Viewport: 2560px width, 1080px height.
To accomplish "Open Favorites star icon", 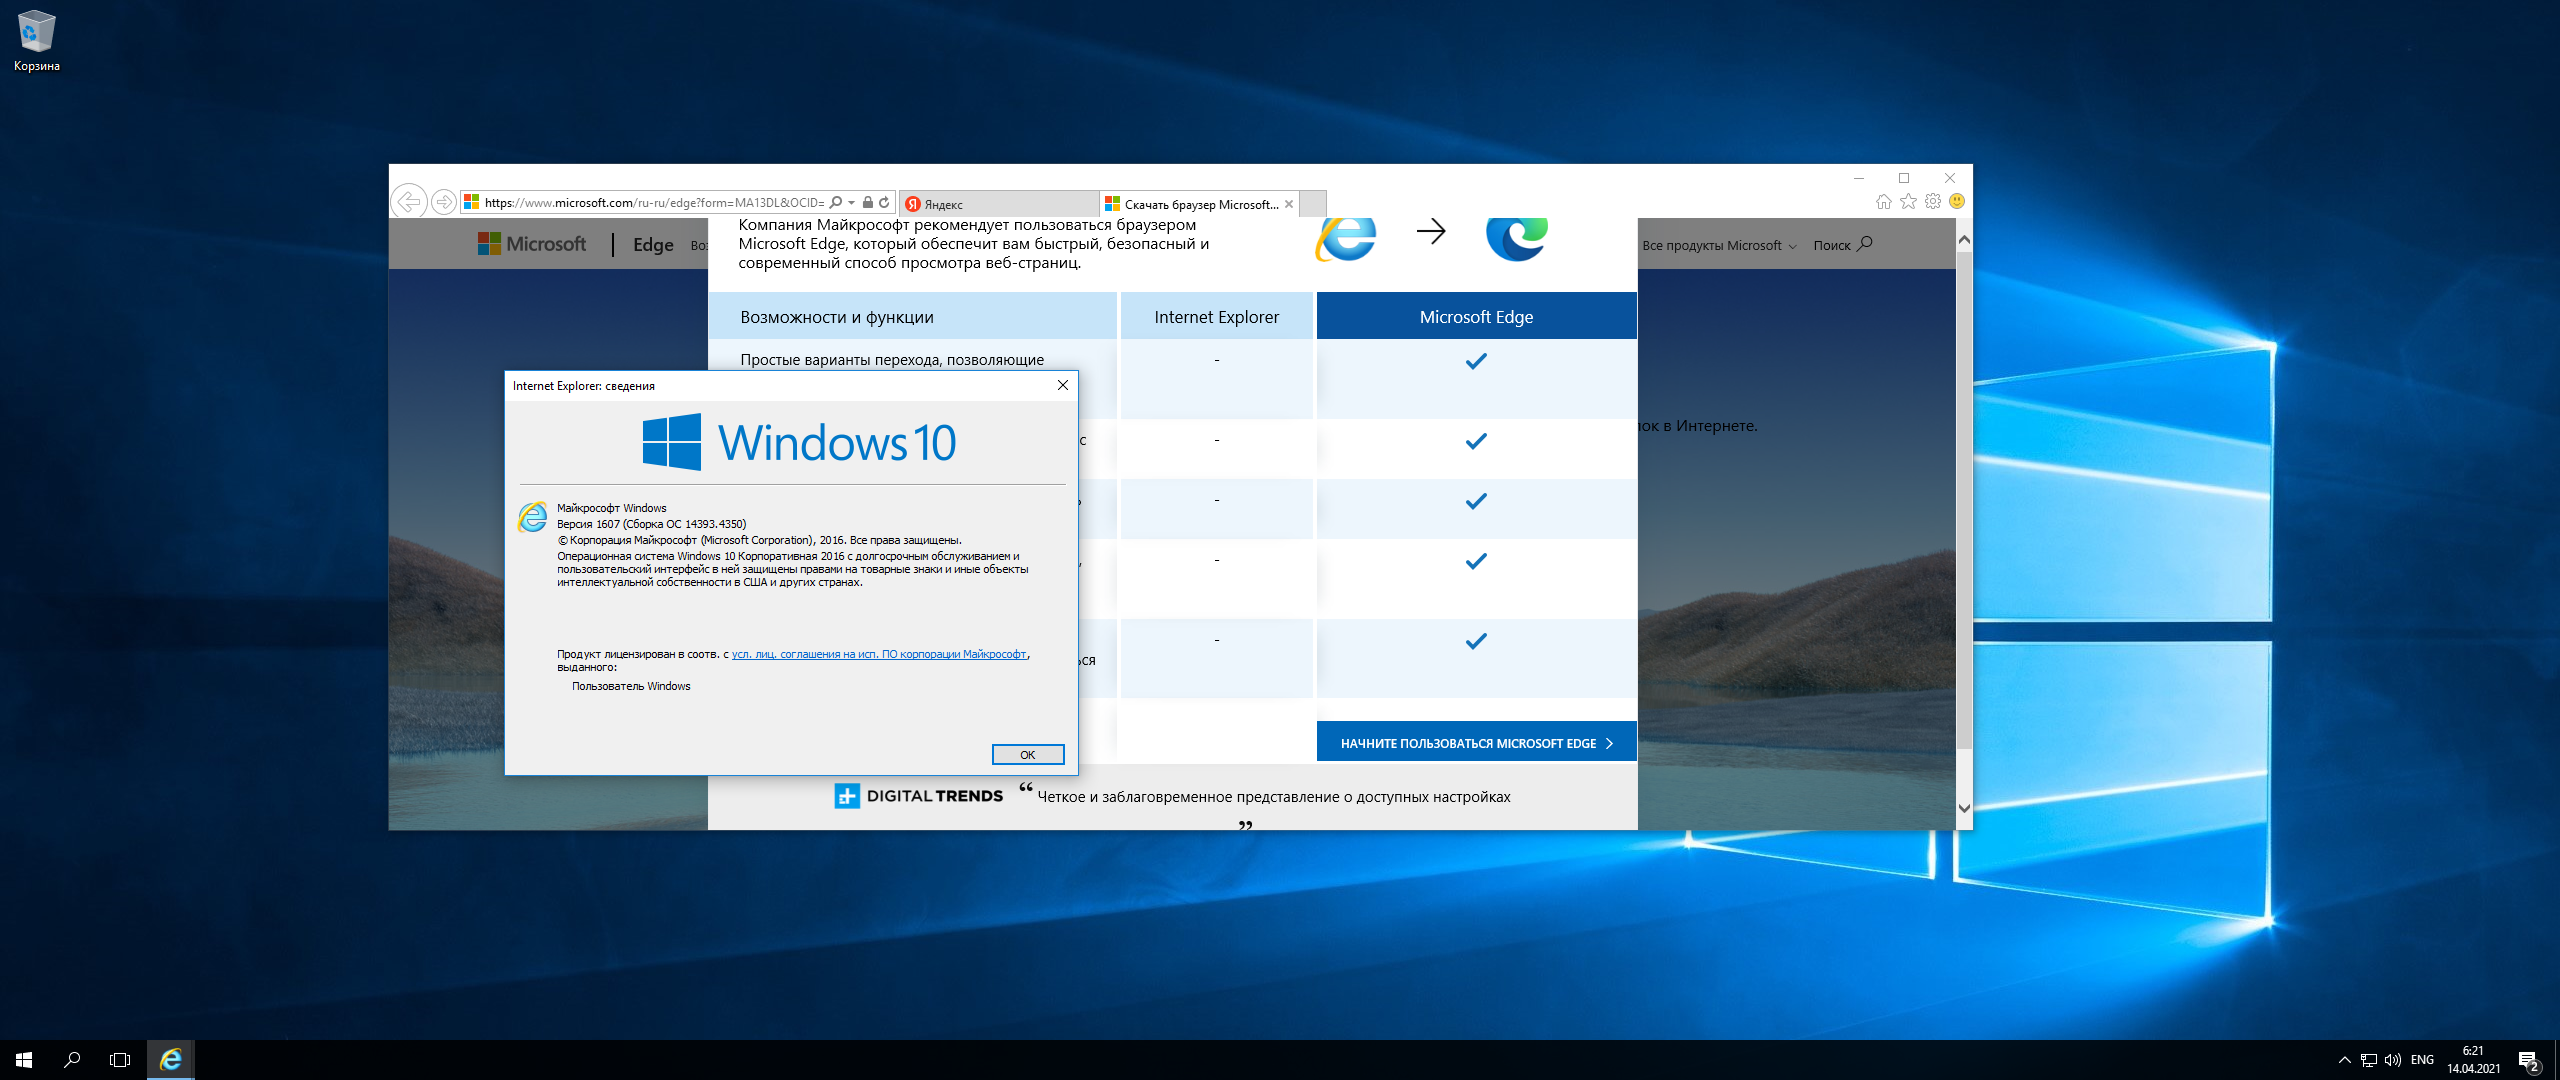I will pos(1908,201).
